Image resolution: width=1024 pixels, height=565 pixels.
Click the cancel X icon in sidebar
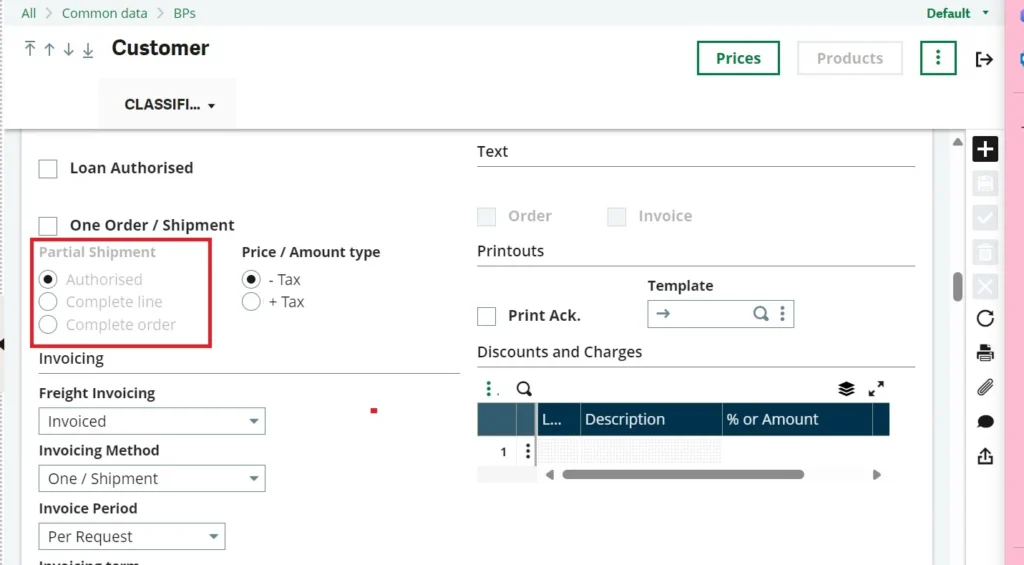985,285
